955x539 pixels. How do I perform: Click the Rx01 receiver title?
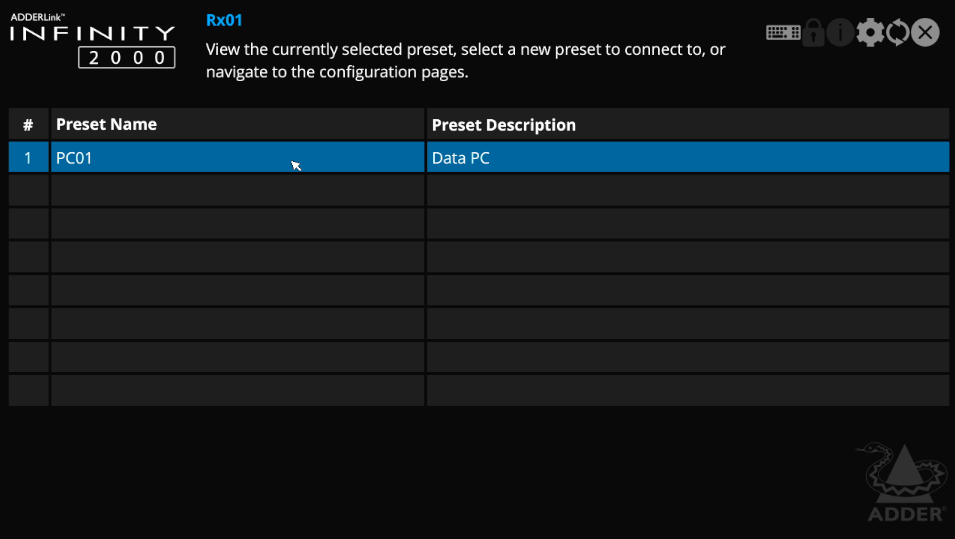click(224, 20)
